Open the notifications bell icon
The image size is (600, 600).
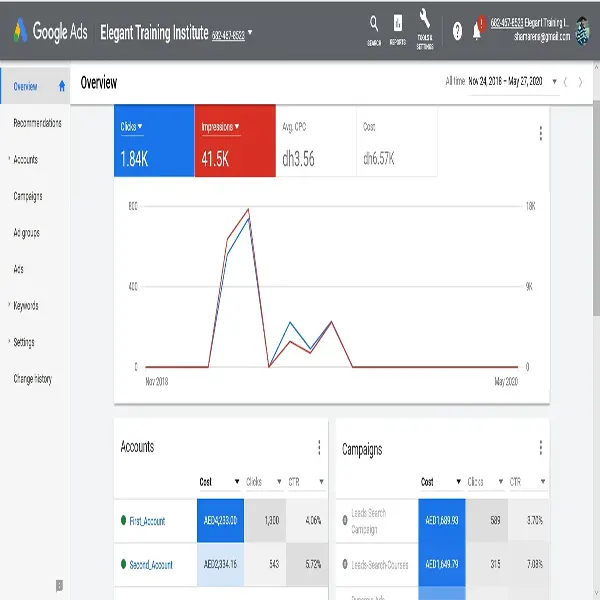coord(477,31)
